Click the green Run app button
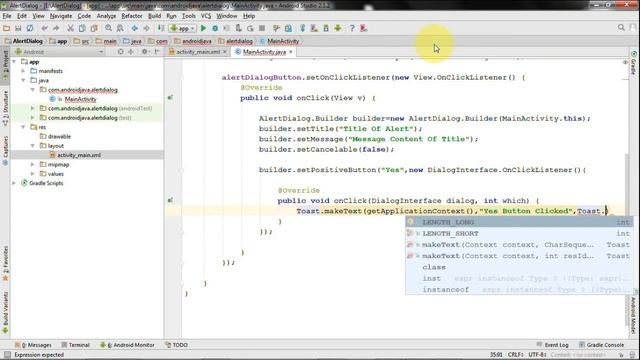640x360 pixels. [203, 28]
